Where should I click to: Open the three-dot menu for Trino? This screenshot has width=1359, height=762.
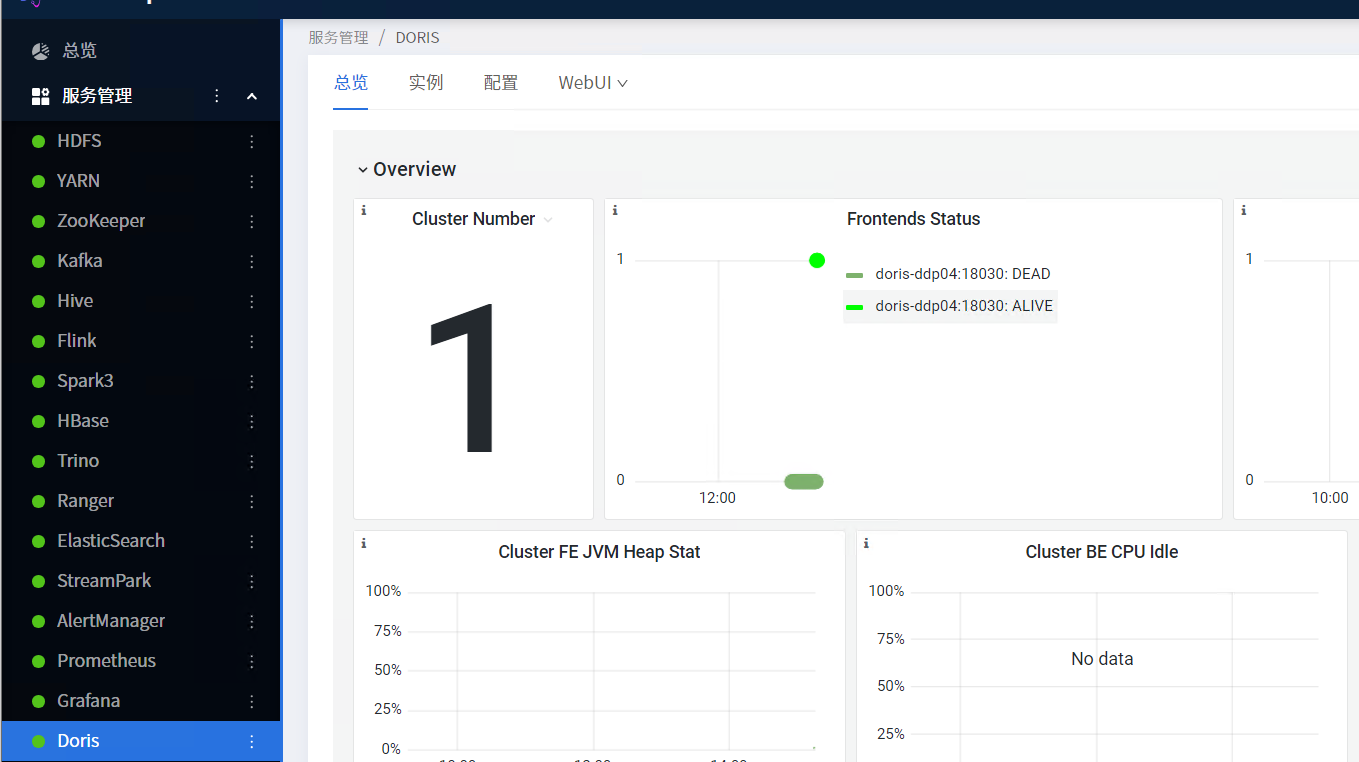click(x=252, y=461)
